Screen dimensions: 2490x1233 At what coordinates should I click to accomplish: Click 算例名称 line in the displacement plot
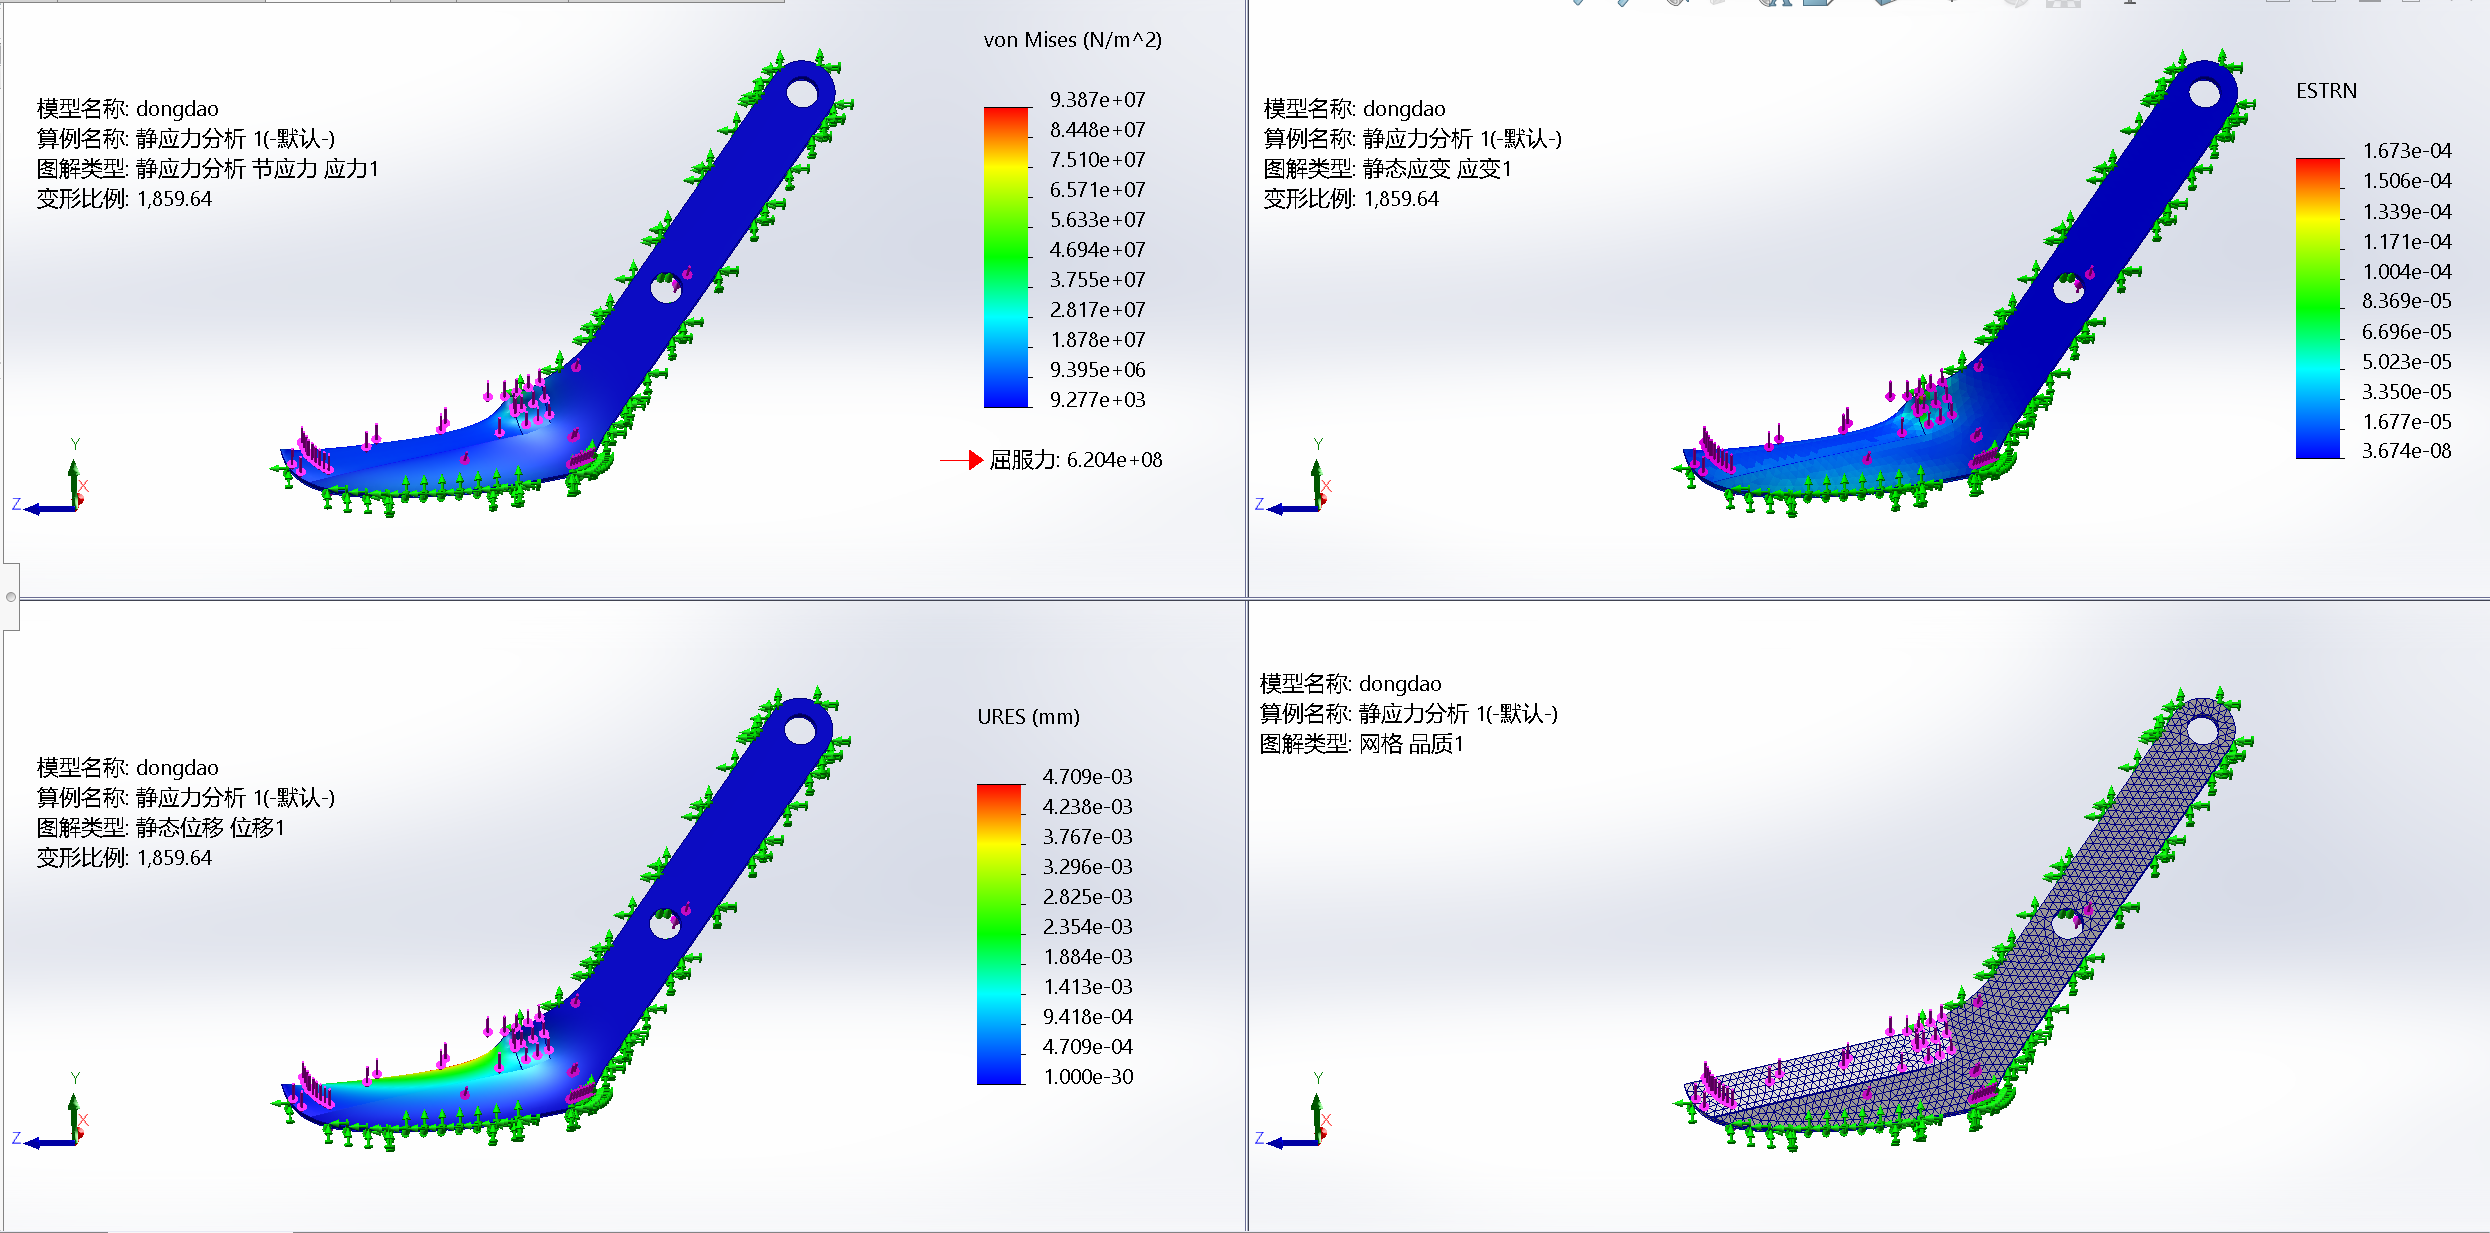pos(186,798)
